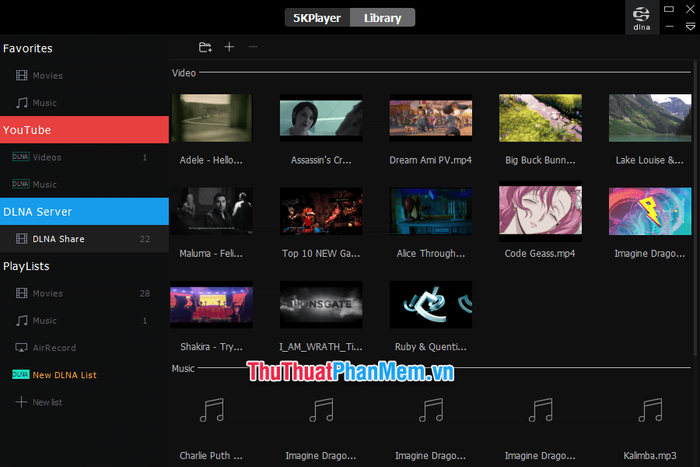Screen dimensions: 700x467
Task: Select the YouTube section header
Action: click(84, 130)
